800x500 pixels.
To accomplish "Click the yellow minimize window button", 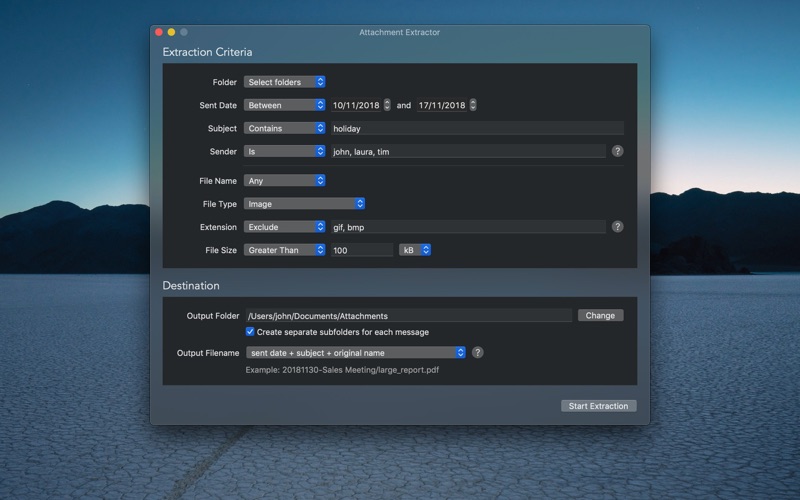I will pos(171,32).
